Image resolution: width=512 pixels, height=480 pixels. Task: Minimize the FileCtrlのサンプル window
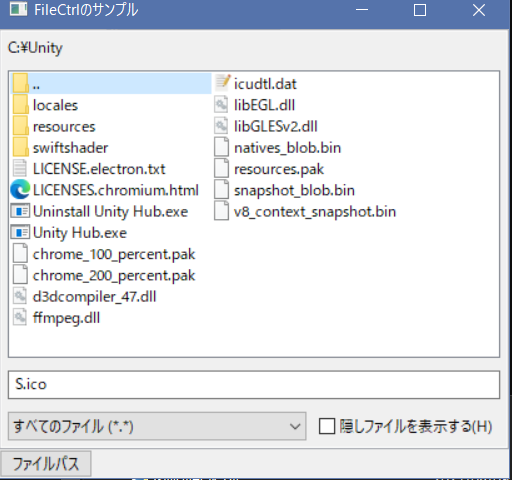pyautogui.click(x=362, y=10)
